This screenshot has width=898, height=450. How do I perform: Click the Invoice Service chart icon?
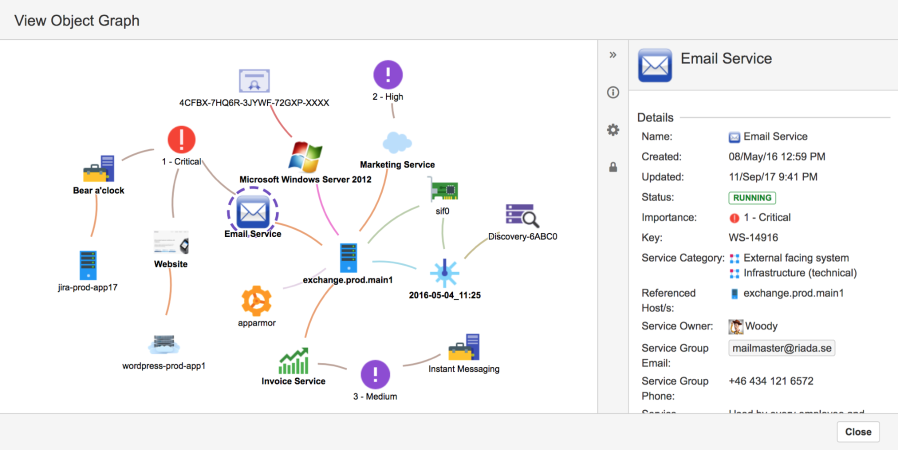click(x=294, y=361)
